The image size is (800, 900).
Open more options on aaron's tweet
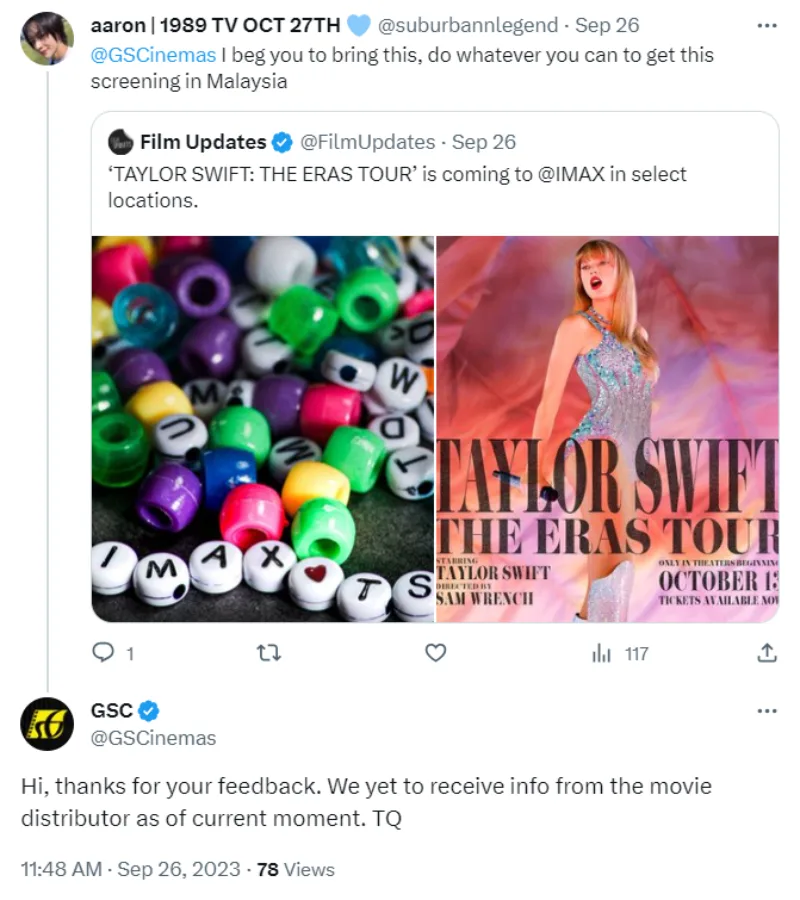767,25
